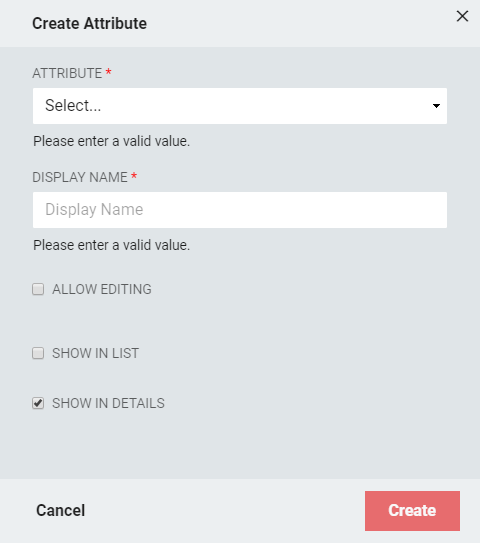Click the SHOW IN DETAILS label text
Image resolution: width=480 pixels, height=543 pixels.
tap(108, 403)
